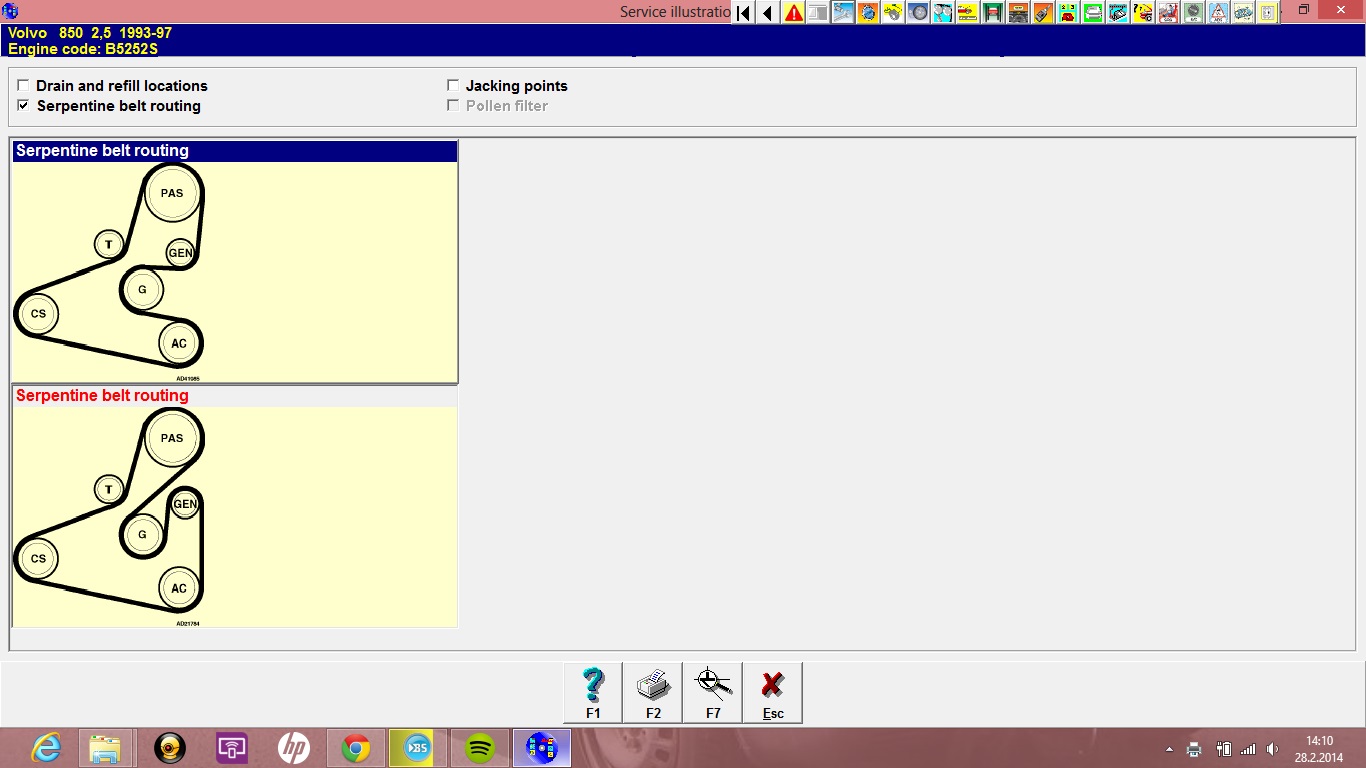Open Internet Explorer from the taskbar
This screenshot has height=768, width=1366.
point(46,747)
